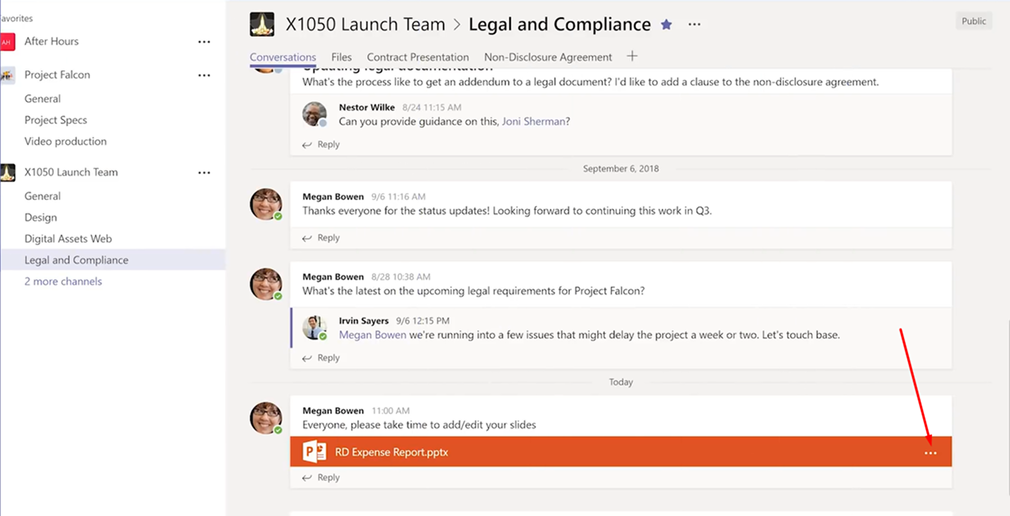This screenshot has width=1010, height=516.
Task: Click the addendum to a legal document message
Action: coord(591,82)
